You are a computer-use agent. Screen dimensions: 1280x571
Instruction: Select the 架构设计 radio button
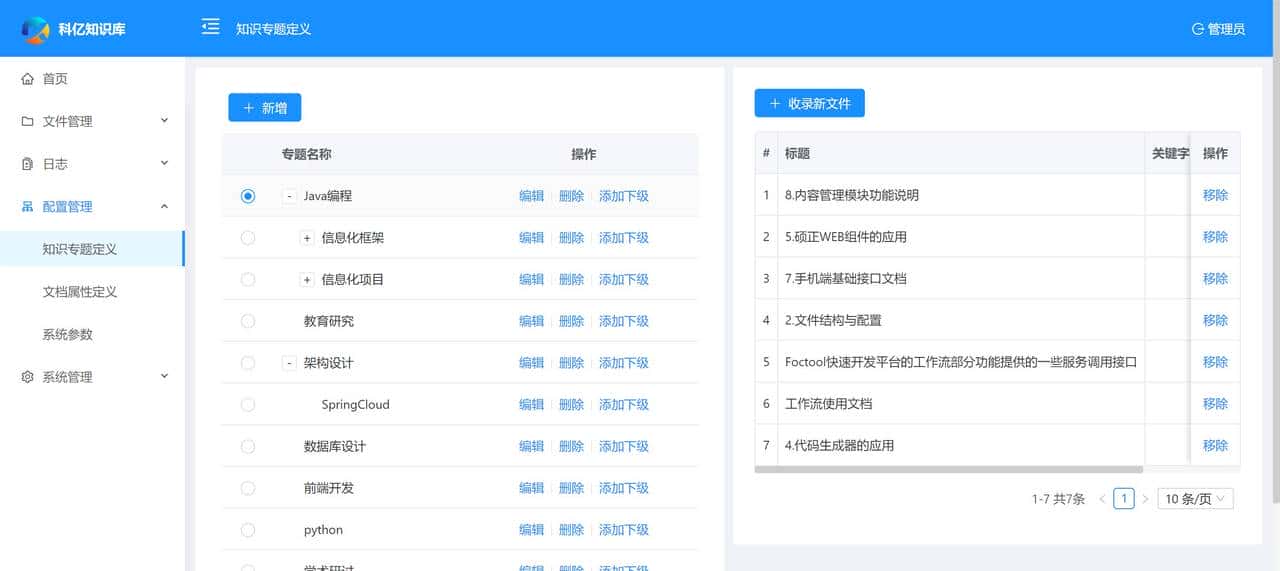248,363
